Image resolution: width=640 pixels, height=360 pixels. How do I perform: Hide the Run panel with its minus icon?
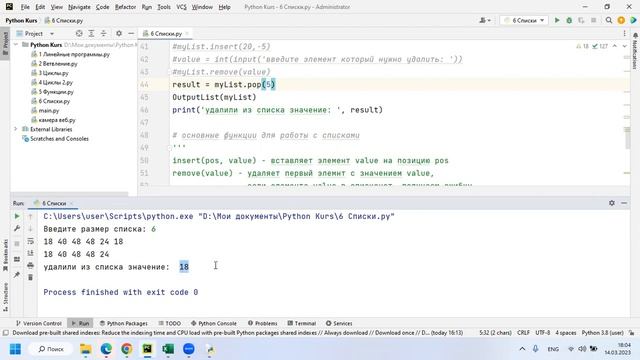tap(624, 203)
